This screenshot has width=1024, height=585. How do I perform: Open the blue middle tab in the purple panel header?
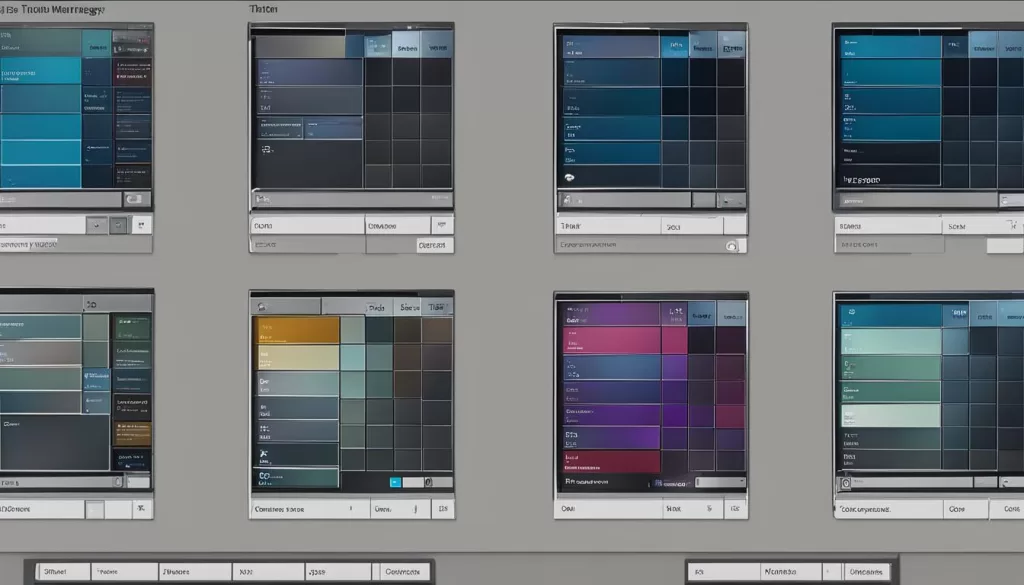[701, 315]
